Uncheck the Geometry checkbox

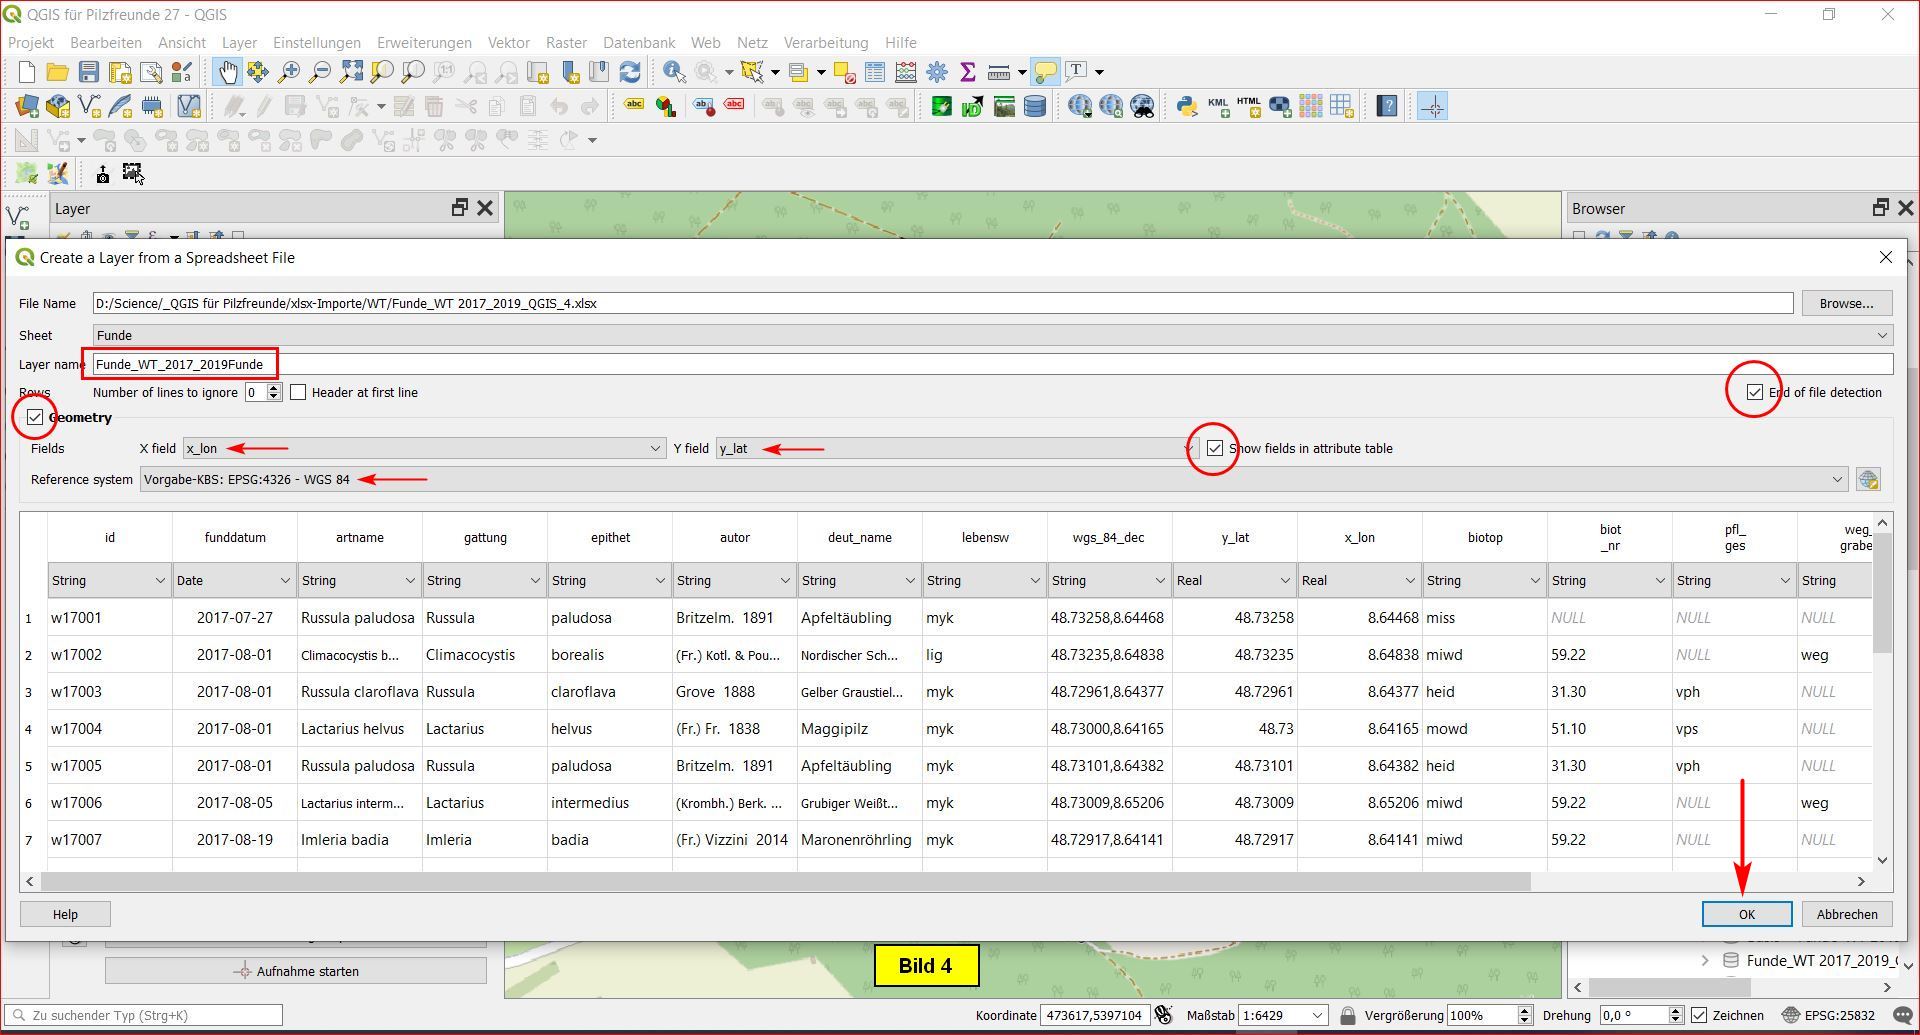point(36,418)
